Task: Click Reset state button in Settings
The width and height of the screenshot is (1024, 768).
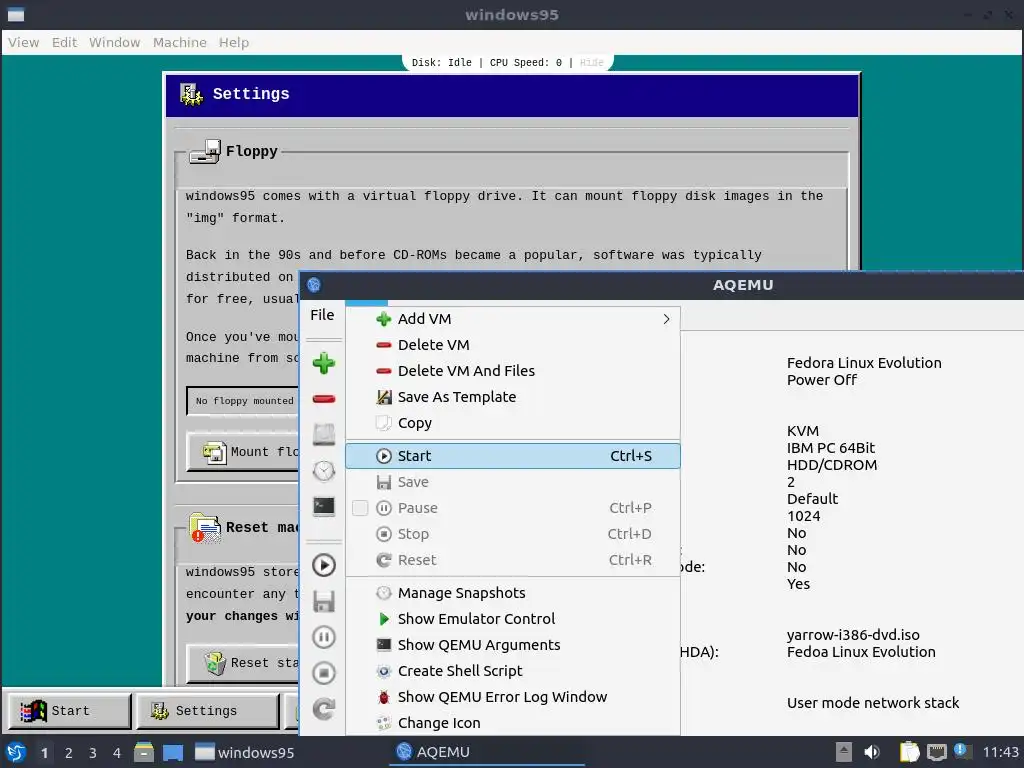Action: [x=244, y=664]
